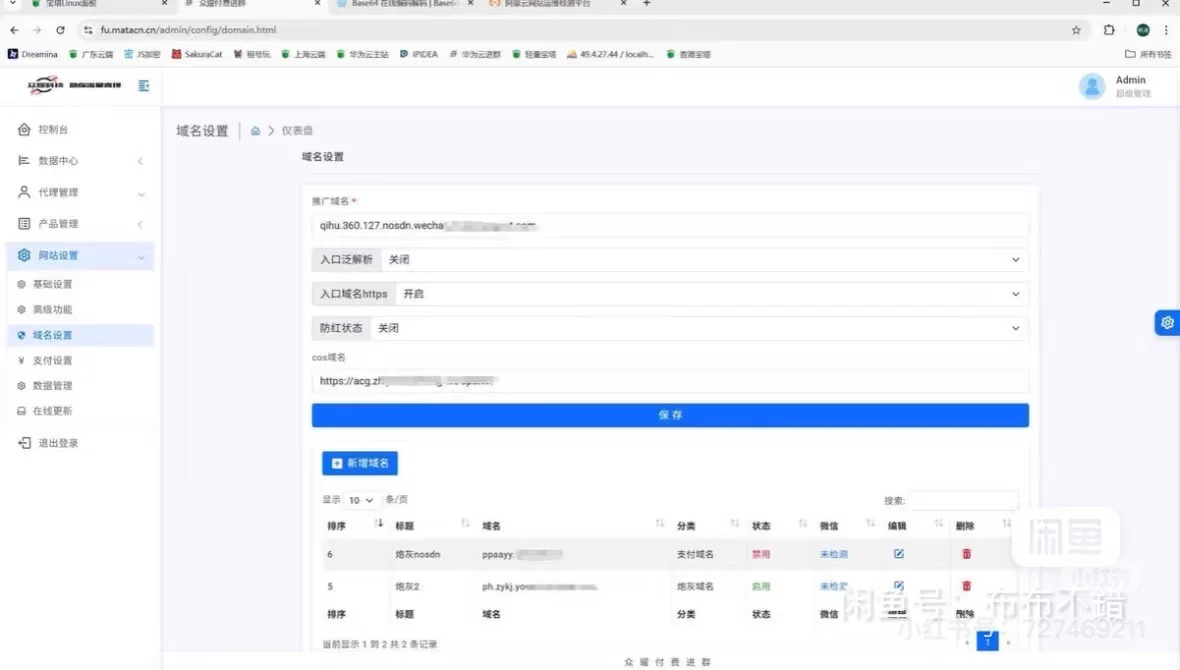1180x670 pixels.
Task: Open the floating blue gear on right edge
Action: (x=1167, y=322)
